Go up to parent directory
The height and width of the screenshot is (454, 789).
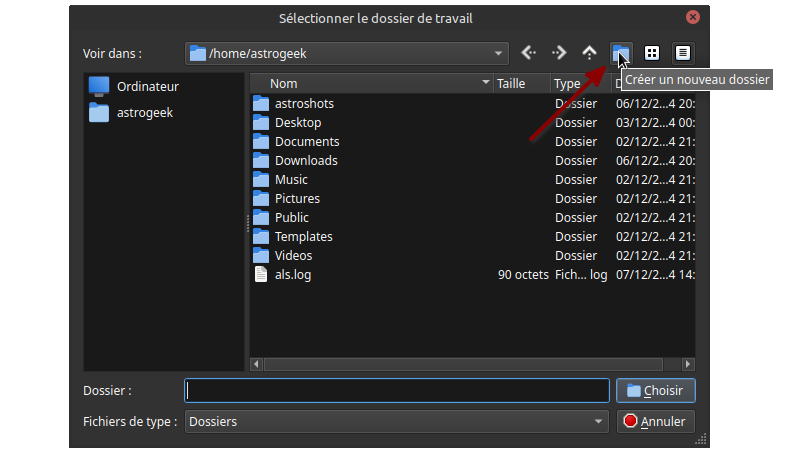[x=590, y=53]
